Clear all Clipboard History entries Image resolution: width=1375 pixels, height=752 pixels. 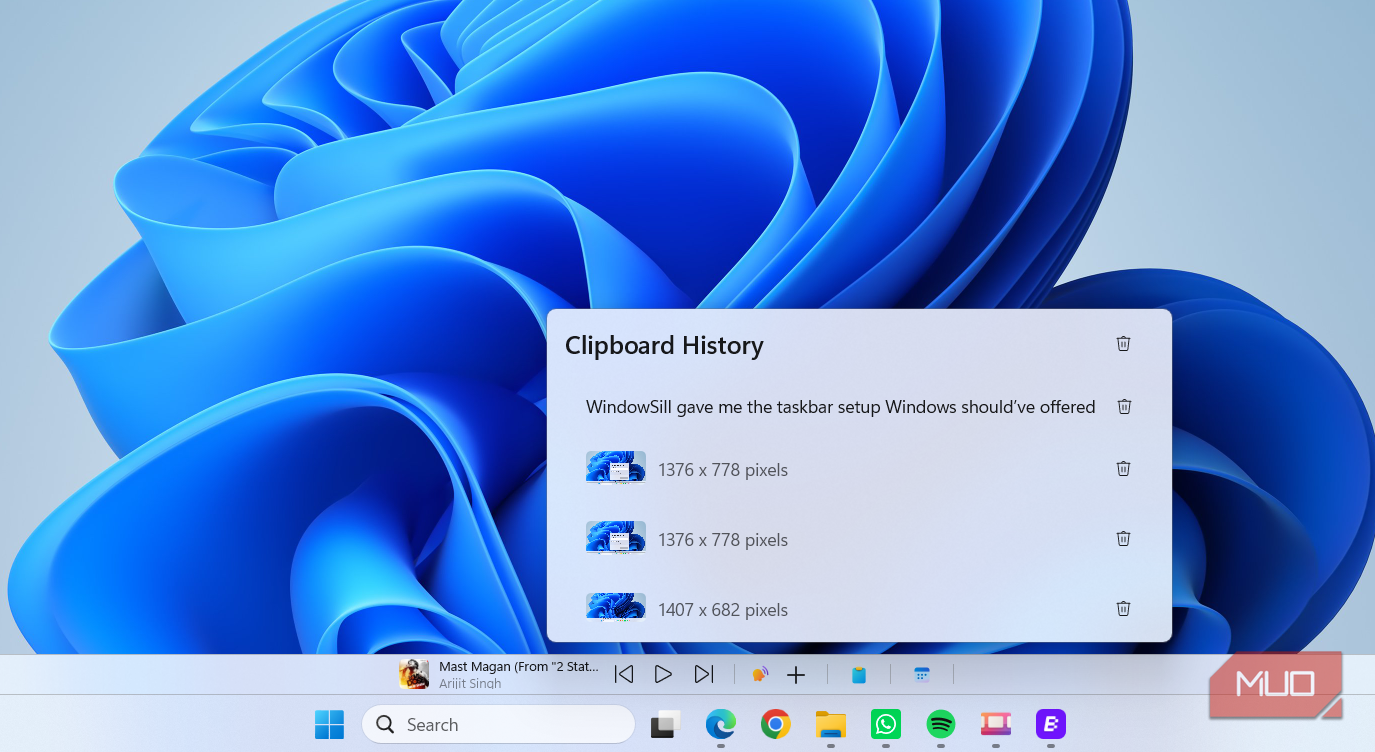(x=1123, y=344)
